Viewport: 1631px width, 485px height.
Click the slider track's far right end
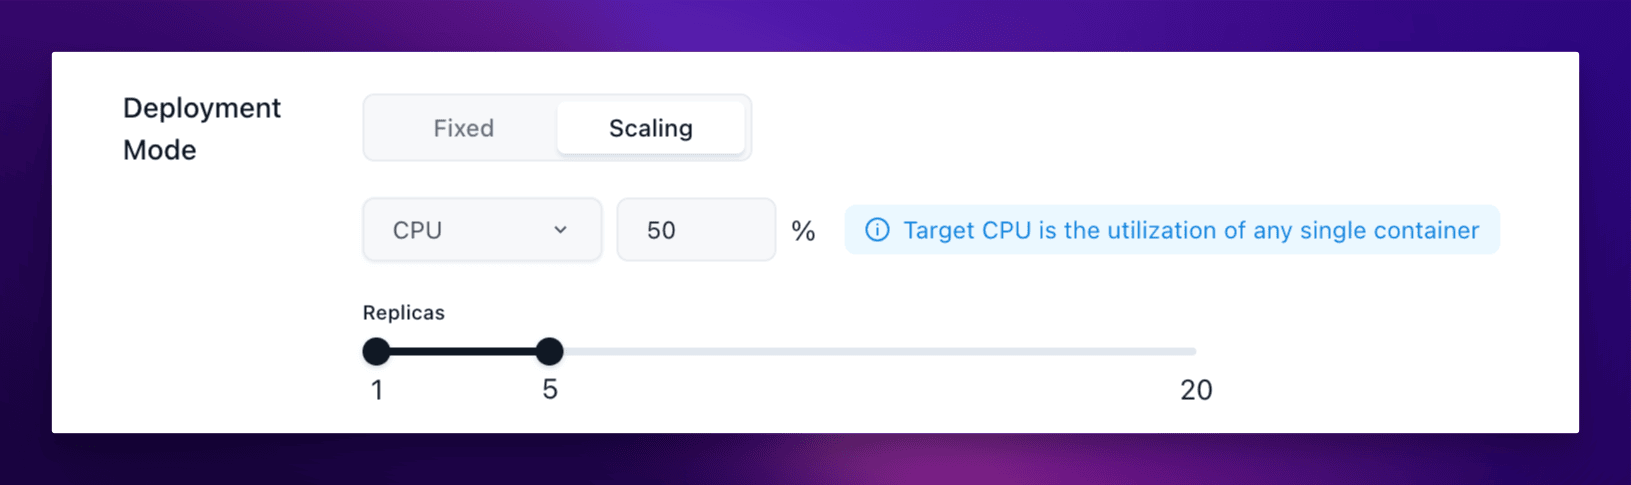1192,351
